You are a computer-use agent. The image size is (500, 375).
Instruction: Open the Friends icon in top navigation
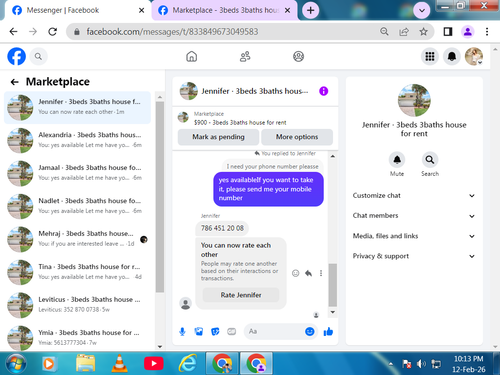point(245,57)
